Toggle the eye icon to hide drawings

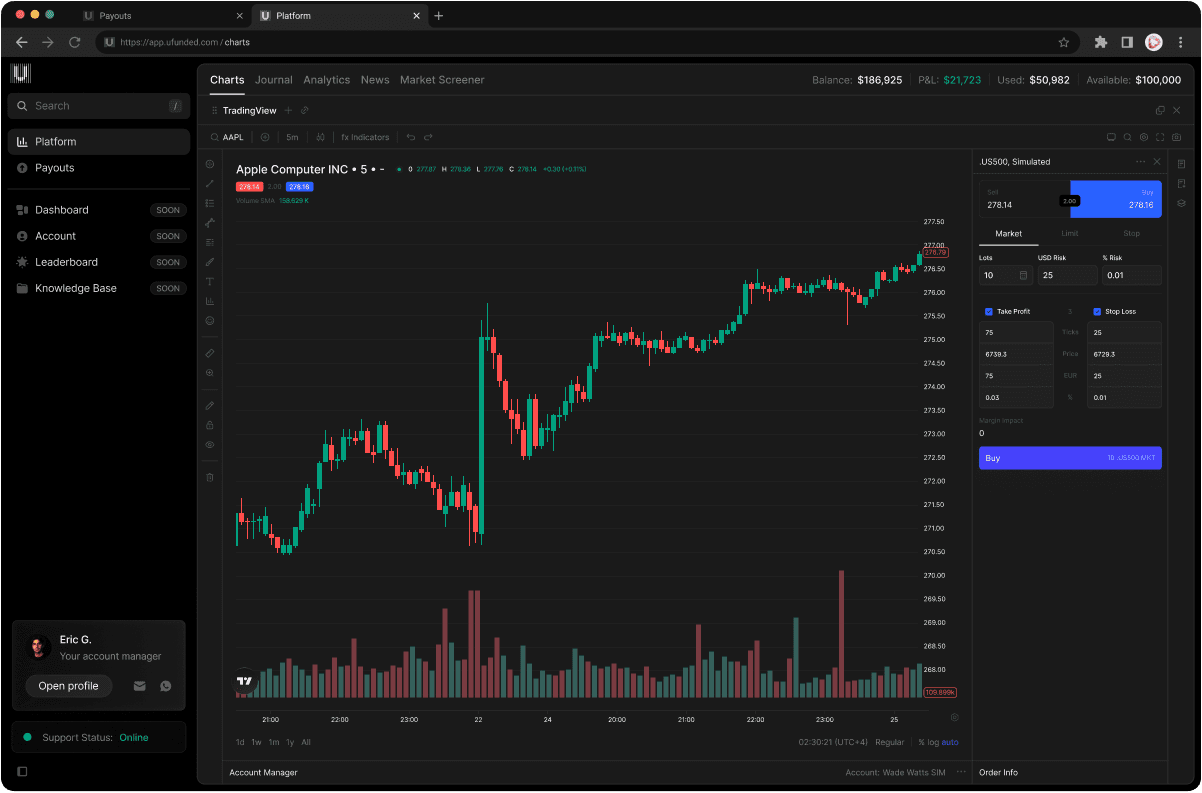[210, 444]
